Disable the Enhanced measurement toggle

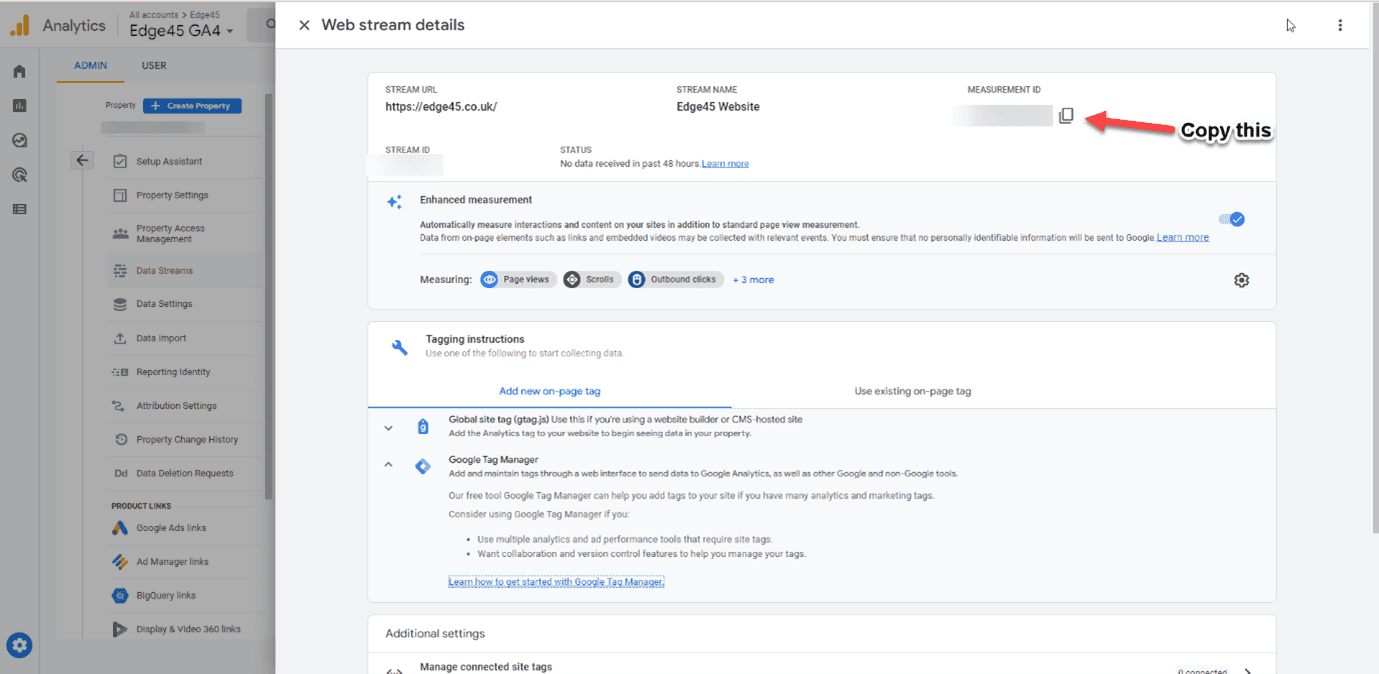click(1232, 219)
